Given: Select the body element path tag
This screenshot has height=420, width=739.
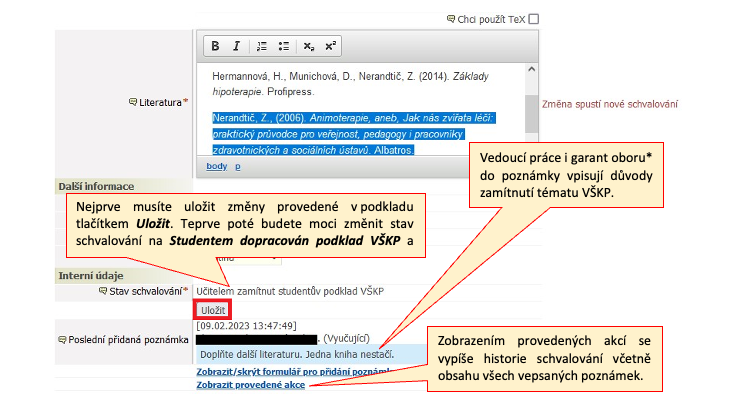Looking at the screenshot, I should (x=216, y=166).
